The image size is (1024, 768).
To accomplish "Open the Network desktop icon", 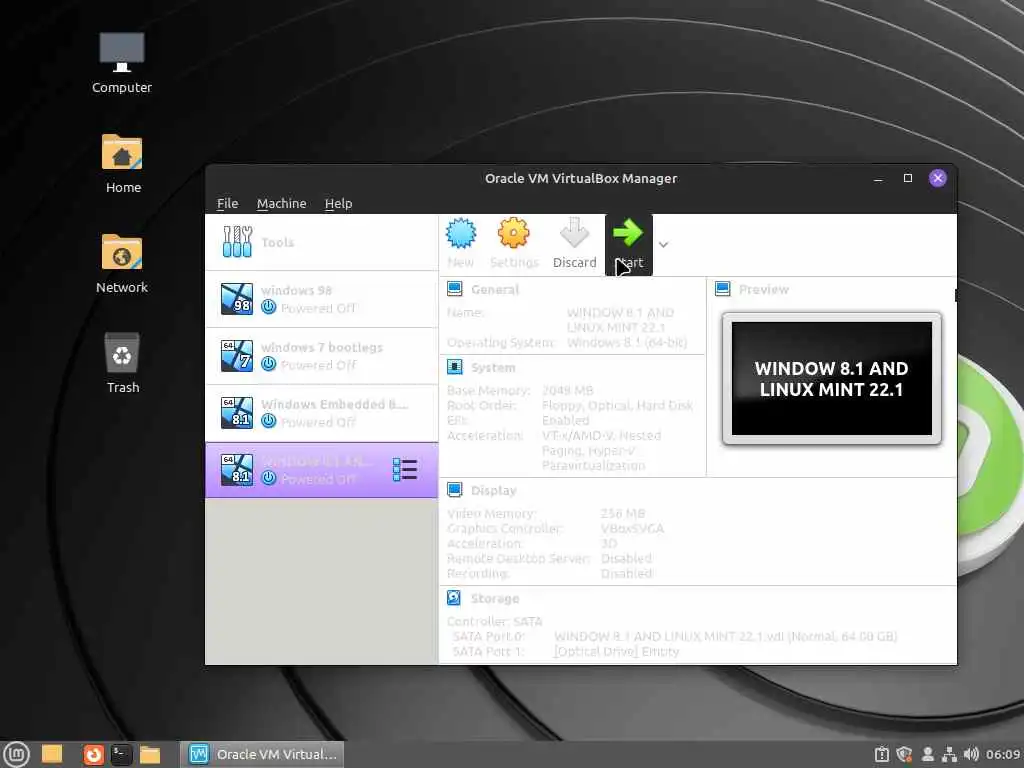I will (x=121, y=264).
